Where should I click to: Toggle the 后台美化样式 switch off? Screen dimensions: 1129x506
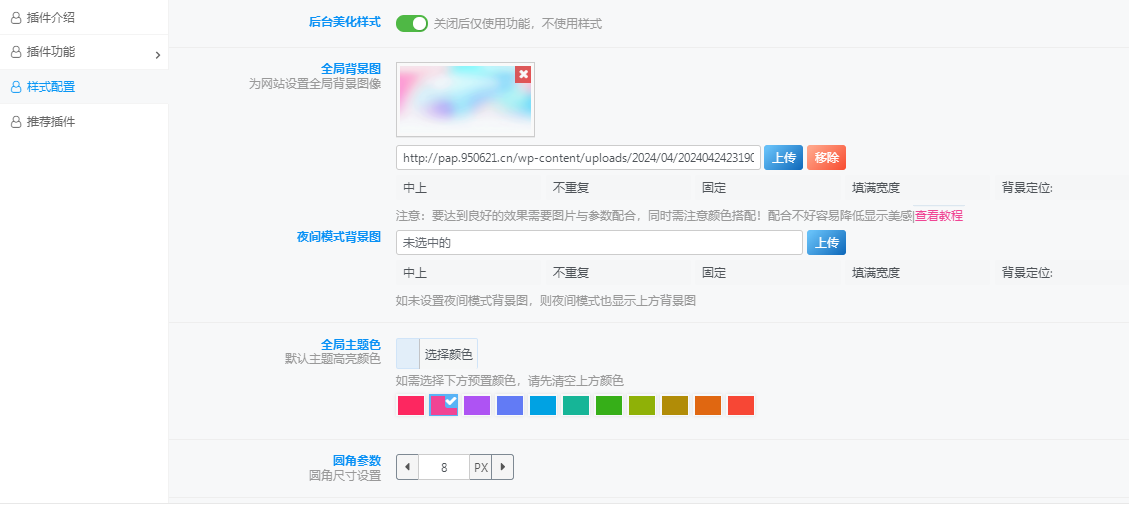[412, 23]
